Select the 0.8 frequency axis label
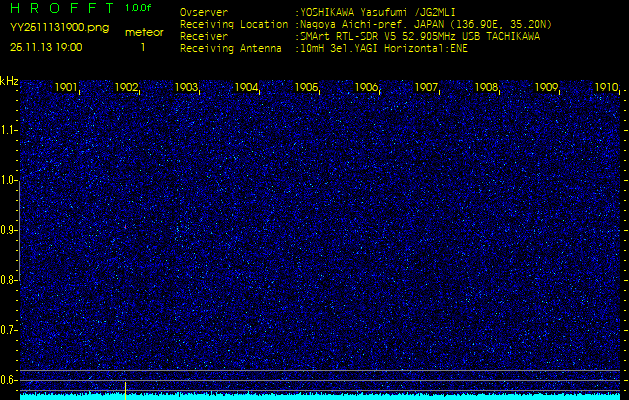 click(9, 280)
